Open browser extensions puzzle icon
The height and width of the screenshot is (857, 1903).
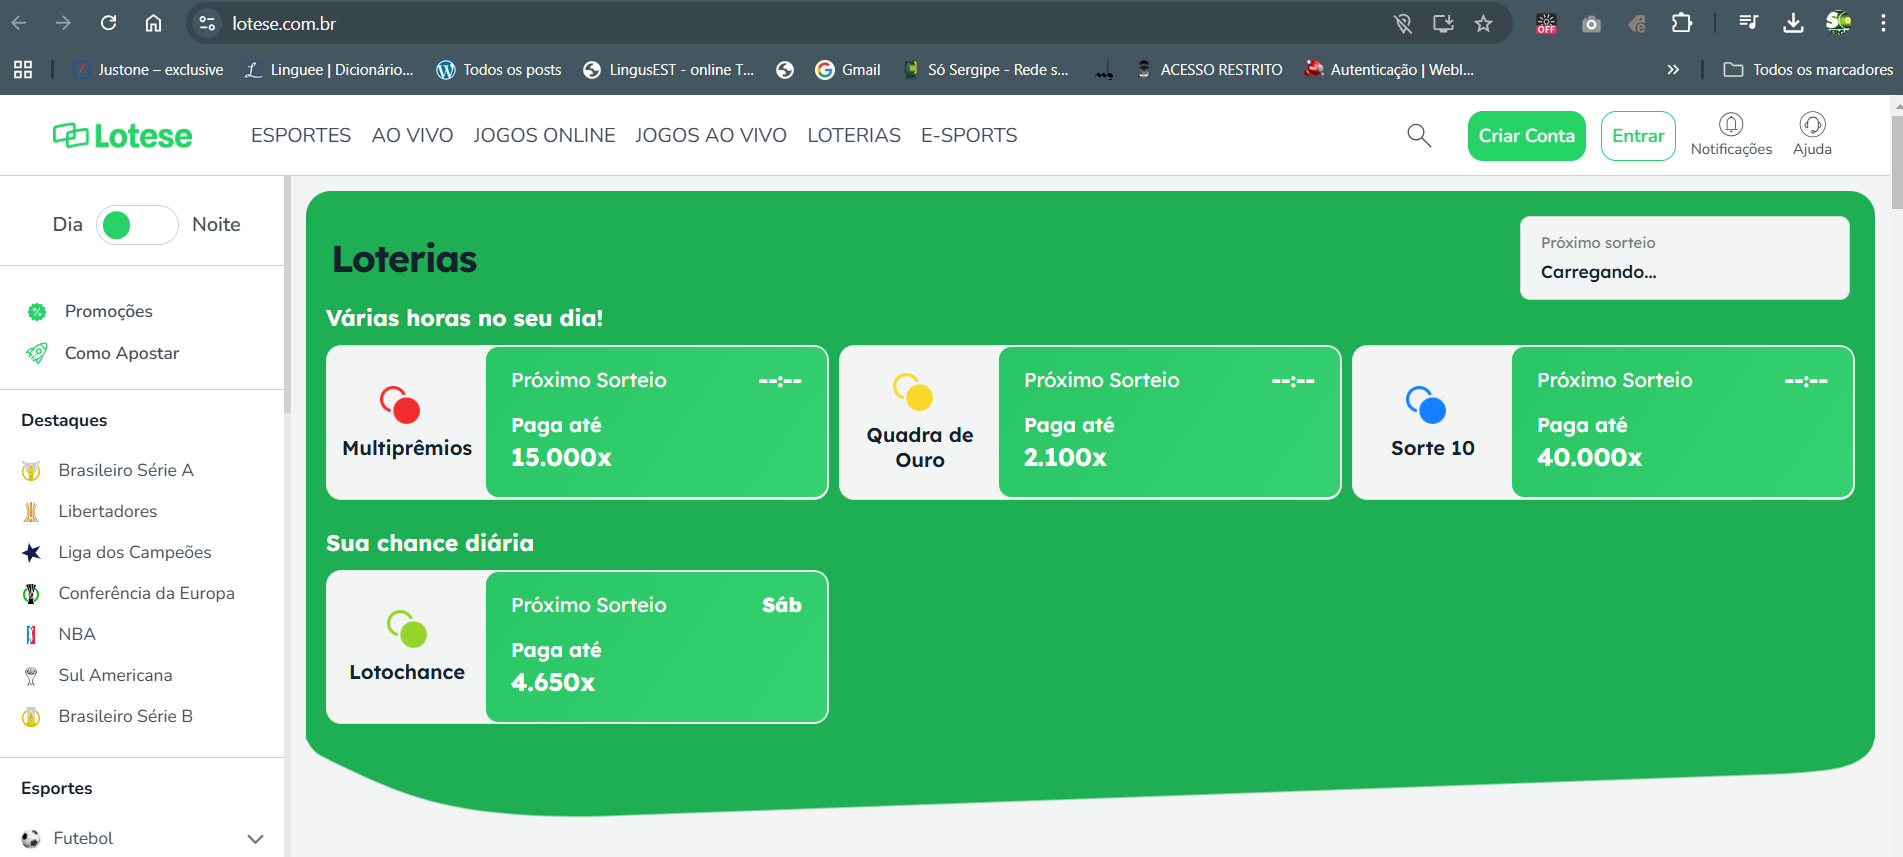pos(1682,23)
